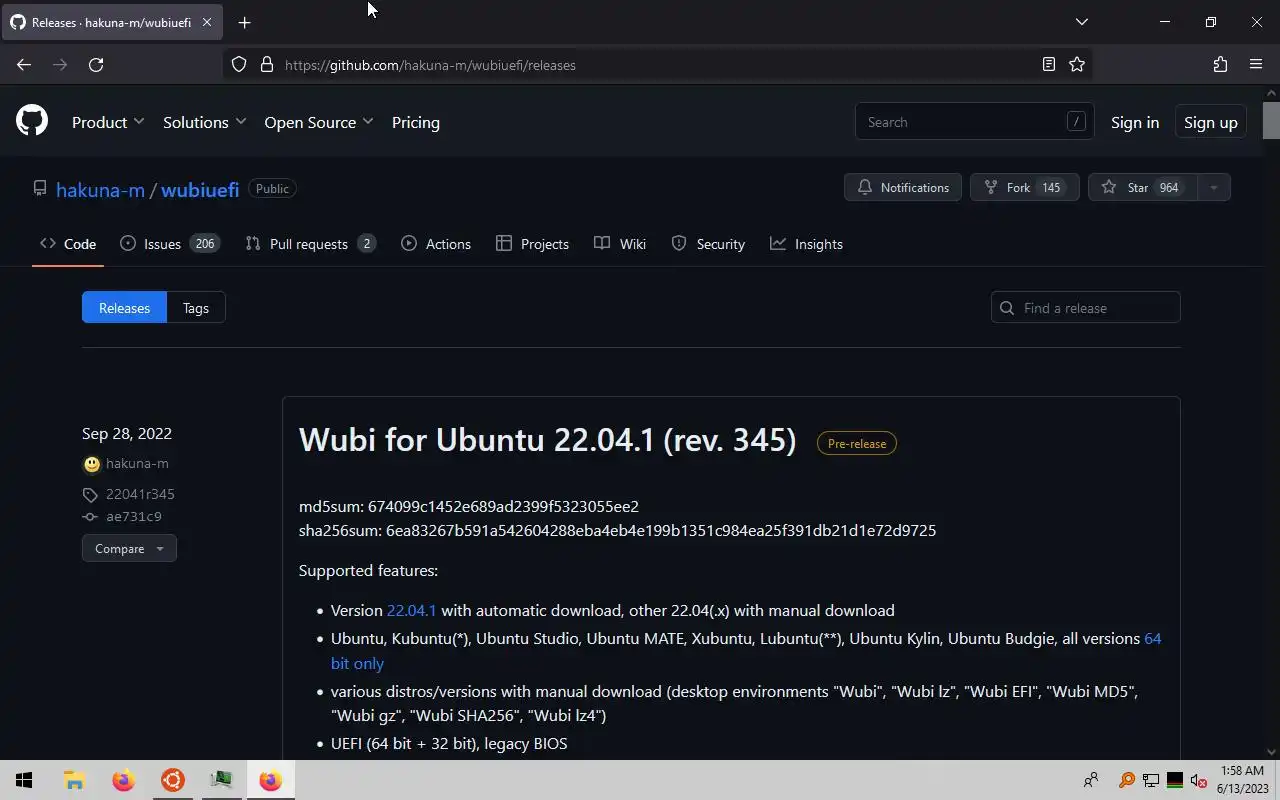Open the Compare dropdown

129,549
